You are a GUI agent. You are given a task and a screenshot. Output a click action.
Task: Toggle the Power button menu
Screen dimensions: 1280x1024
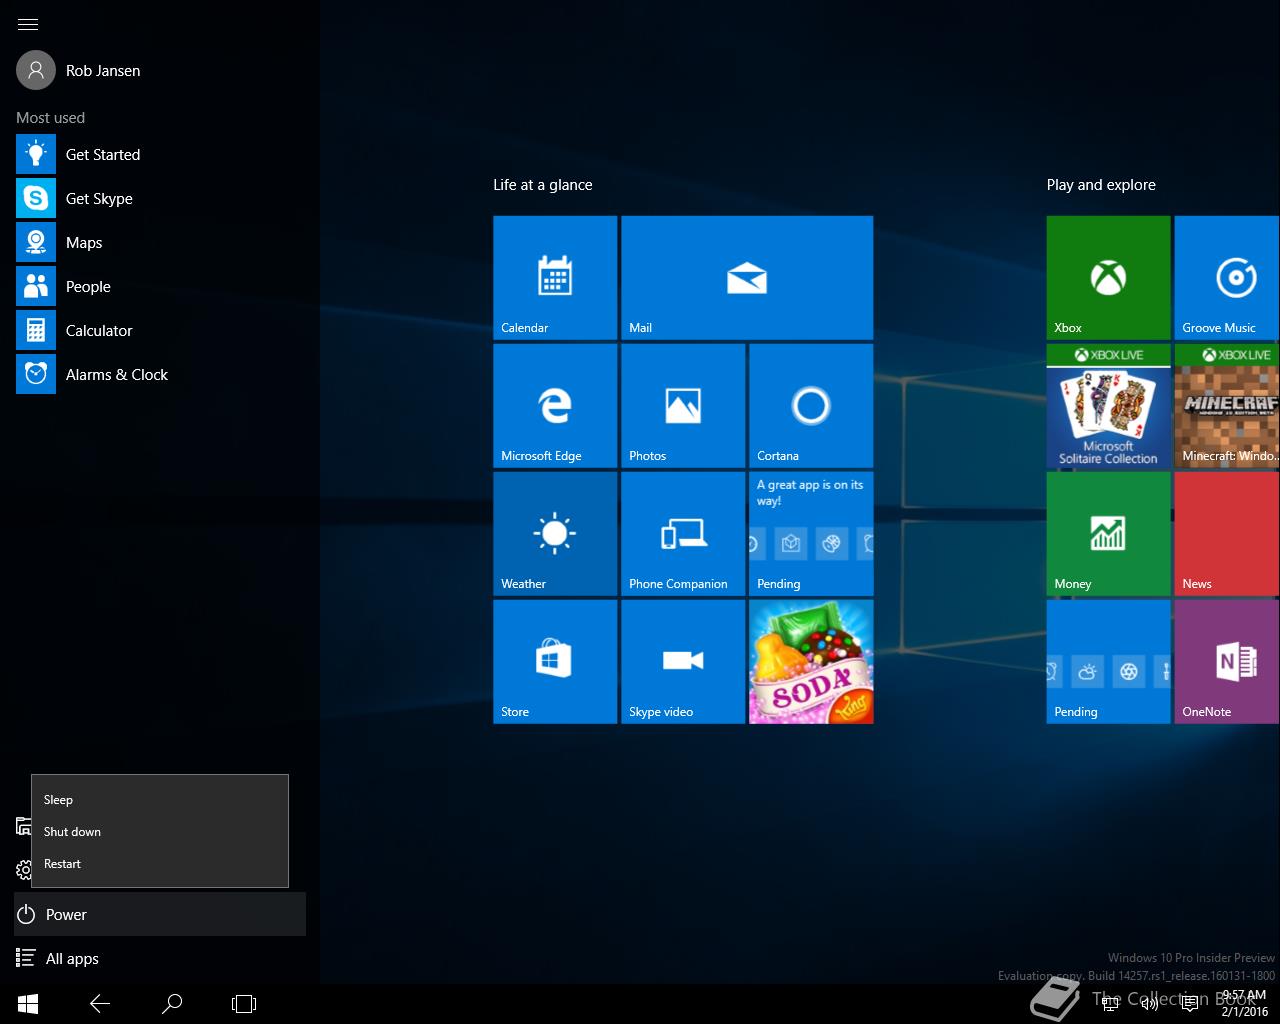coord(160,915)
